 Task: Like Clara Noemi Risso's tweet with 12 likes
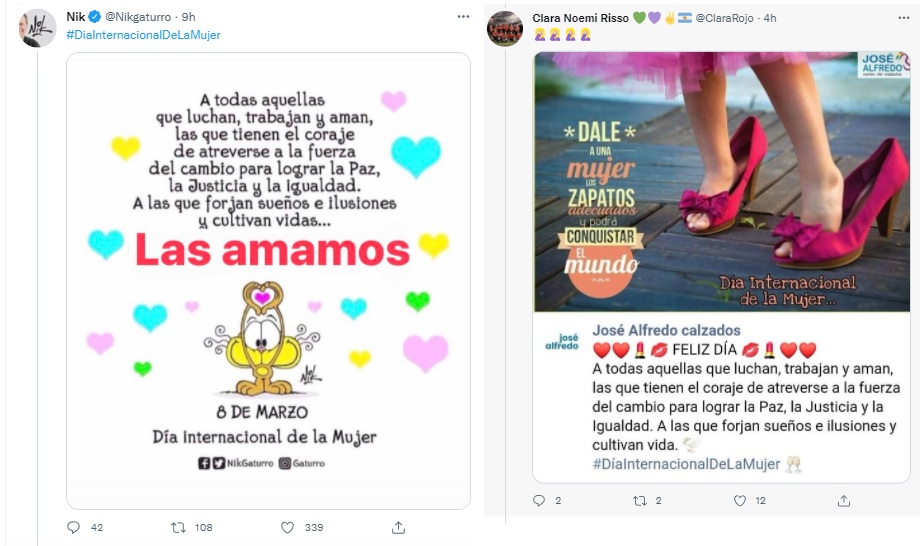pyautogui.click(x=740, y=500)
